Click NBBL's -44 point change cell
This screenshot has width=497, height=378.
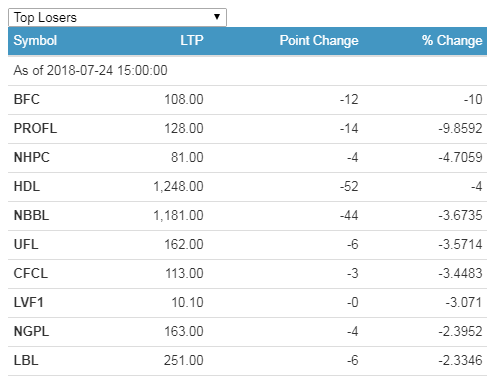click(x=349, y=215)
